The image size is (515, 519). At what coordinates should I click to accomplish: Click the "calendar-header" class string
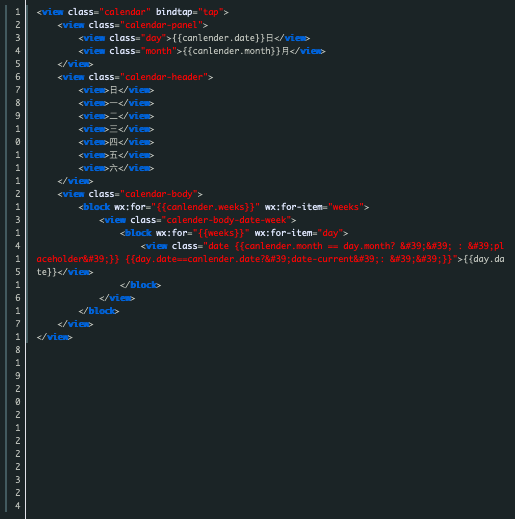click(164, 77)
